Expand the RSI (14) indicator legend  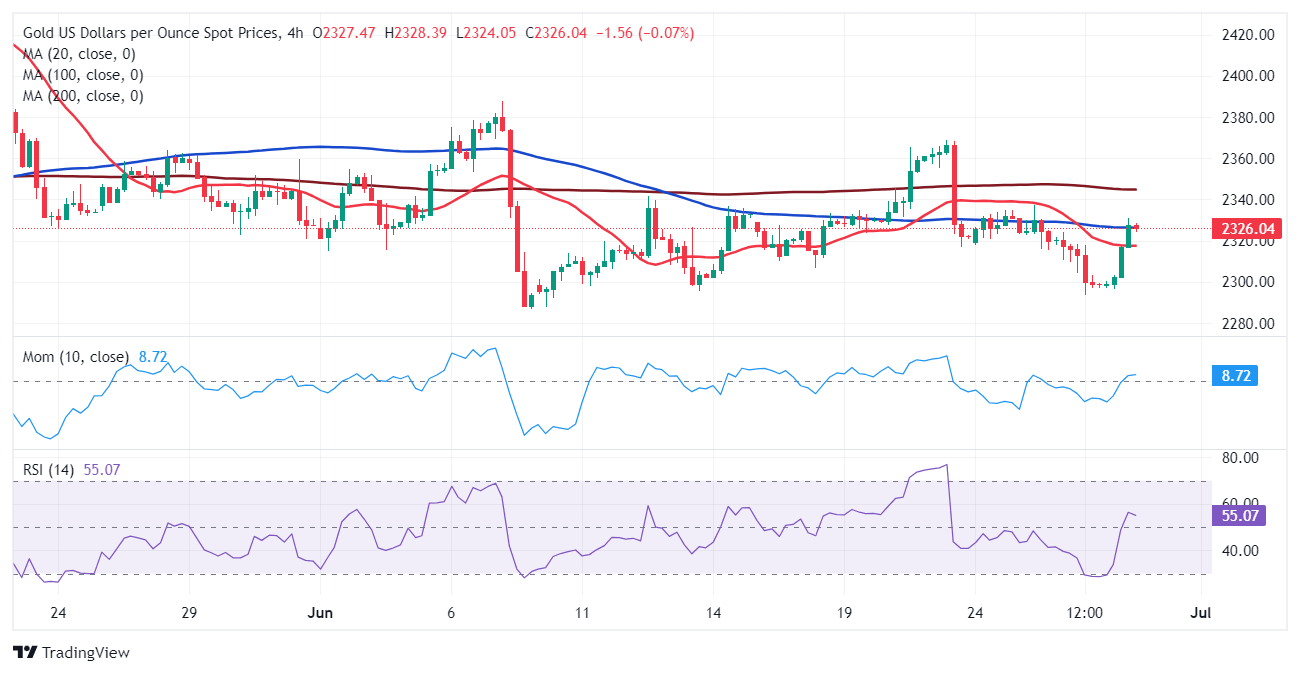pyautogui.click(x=48, y=469)
